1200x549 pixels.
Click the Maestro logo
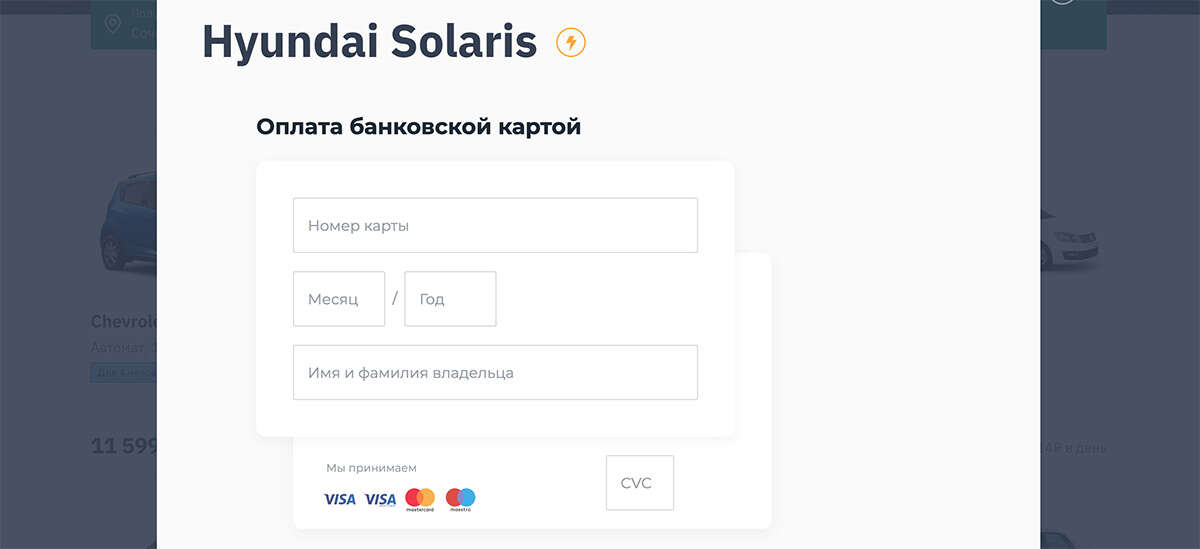click(460, 499)
